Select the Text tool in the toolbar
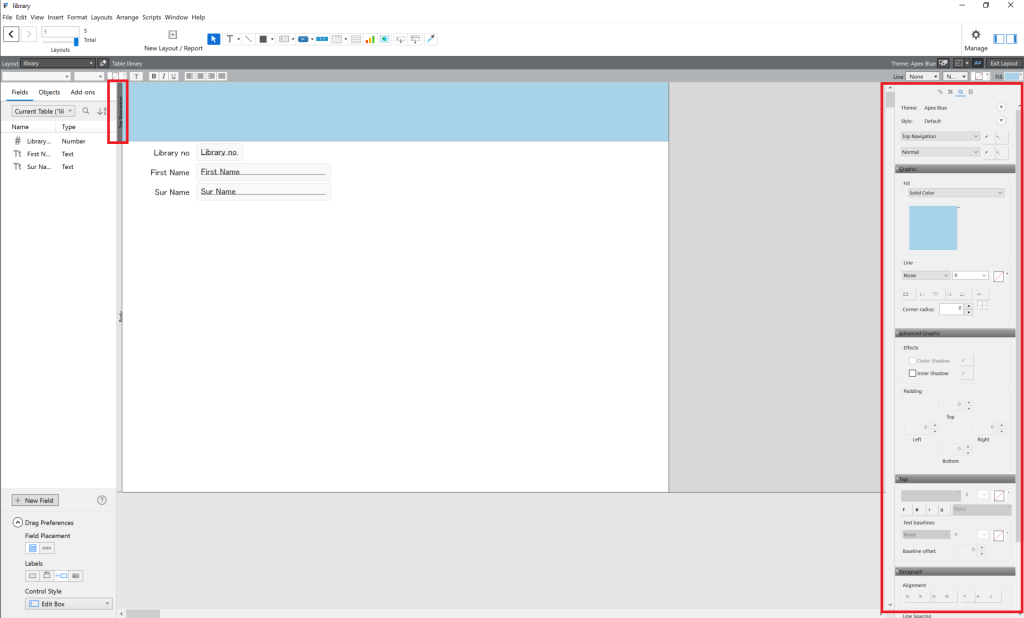Viewport: 1024px width, 618px height. click(230, 38)
